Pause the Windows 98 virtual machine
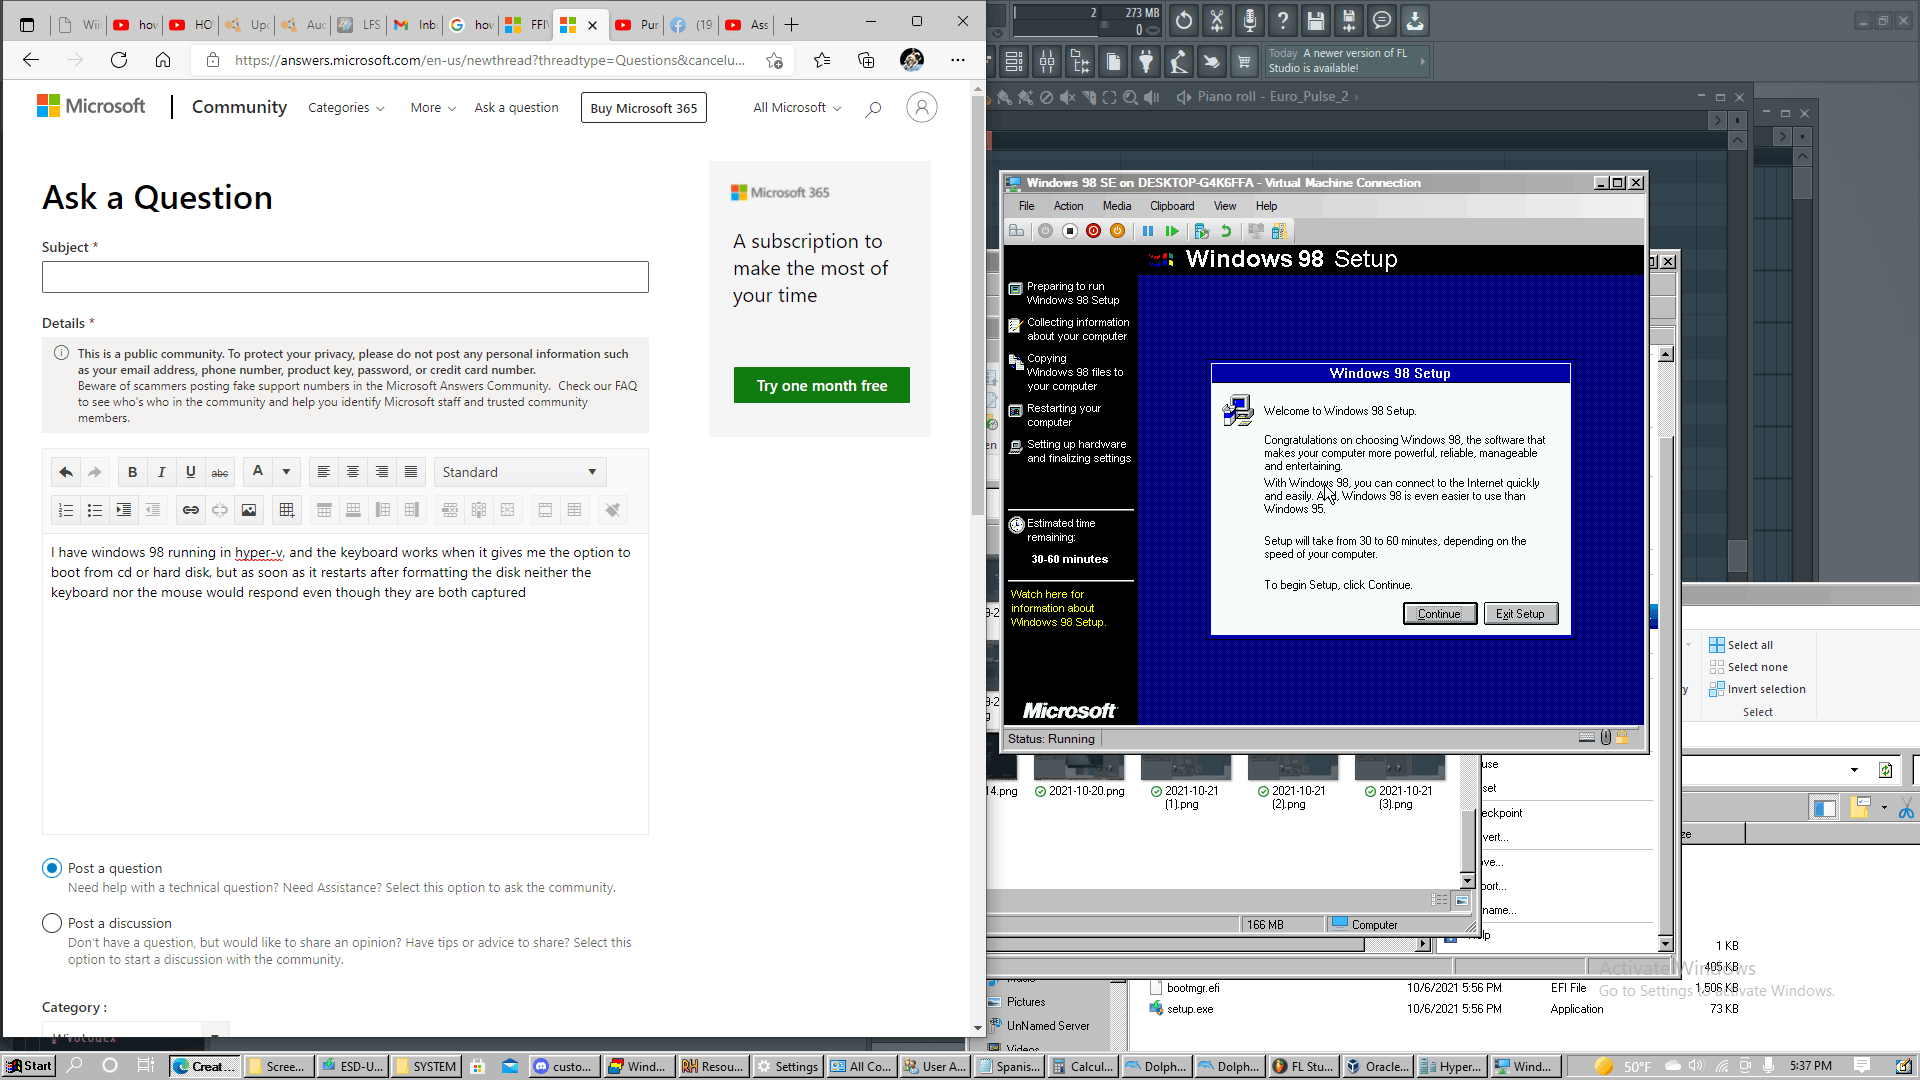This screenshot has width=1920, height=1080. coord(1148,231)
